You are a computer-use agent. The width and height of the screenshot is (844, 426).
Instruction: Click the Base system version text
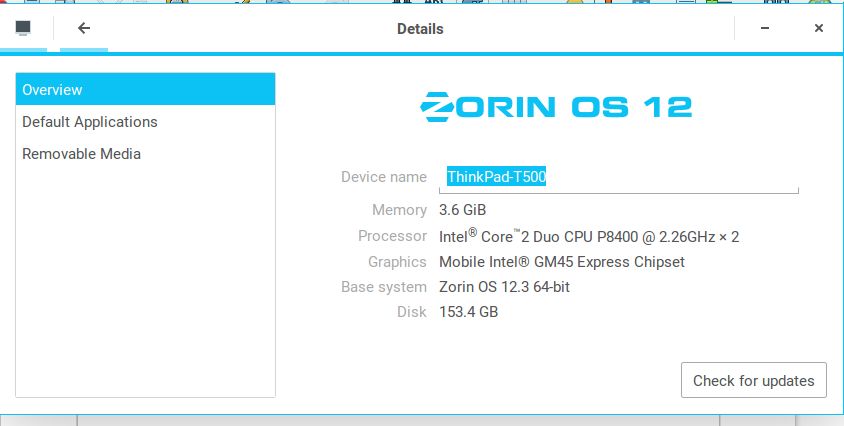coord(505,287)
